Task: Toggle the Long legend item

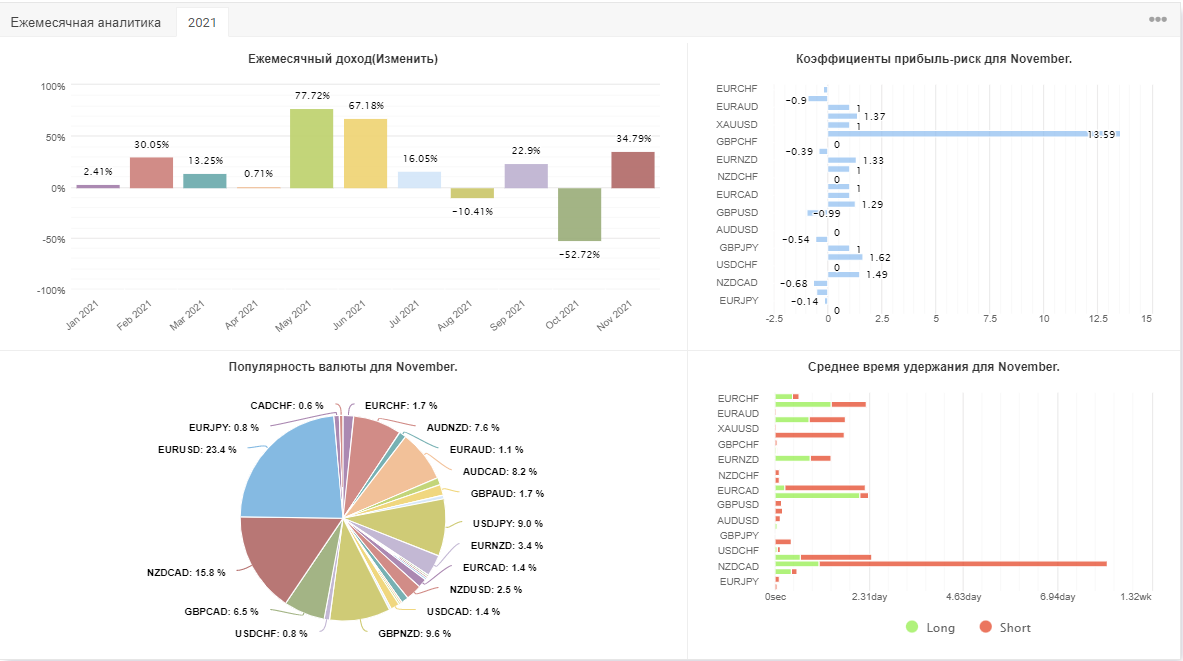Action: (x=930, y=628)
